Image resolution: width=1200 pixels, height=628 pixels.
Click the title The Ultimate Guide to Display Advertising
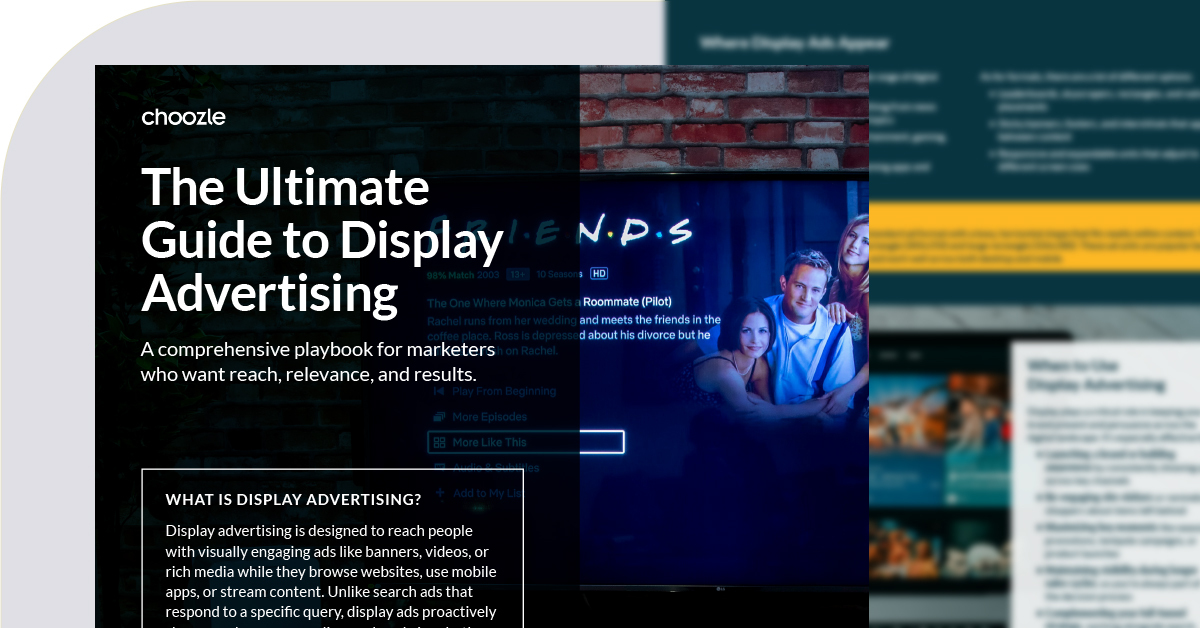tap(322, 240)
